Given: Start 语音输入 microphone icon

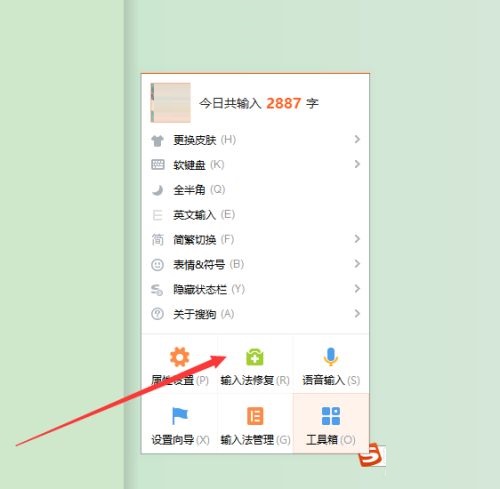Looking at the screenshot, I should (331, 357).
